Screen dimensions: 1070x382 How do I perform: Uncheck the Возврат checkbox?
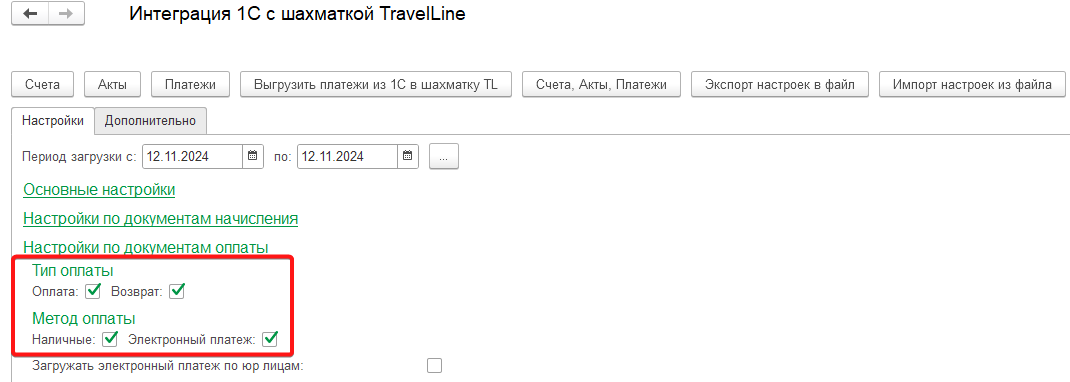point(177,291)
